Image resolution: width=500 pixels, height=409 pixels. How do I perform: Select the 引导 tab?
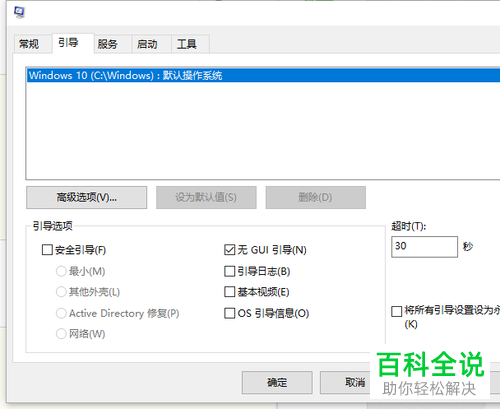coord(73,43)
